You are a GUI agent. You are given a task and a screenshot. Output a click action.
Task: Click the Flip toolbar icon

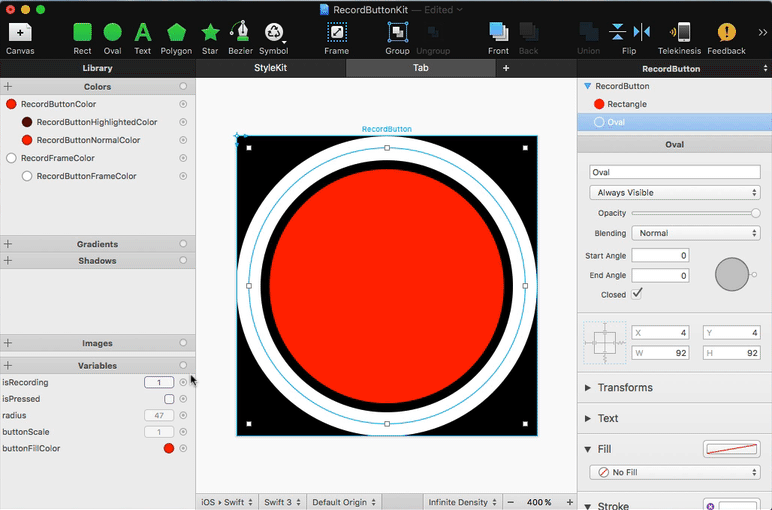629,38
